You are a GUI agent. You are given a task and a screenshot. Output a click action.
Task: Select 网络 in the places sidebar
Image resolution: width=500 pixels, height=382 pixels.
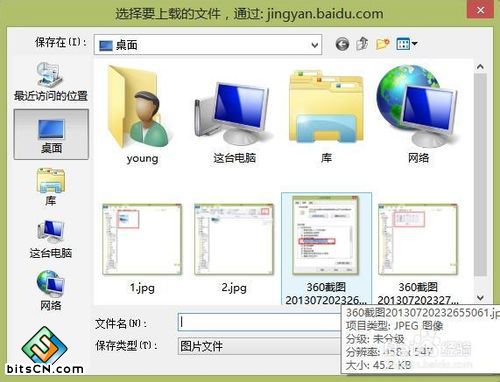point(51,291)
